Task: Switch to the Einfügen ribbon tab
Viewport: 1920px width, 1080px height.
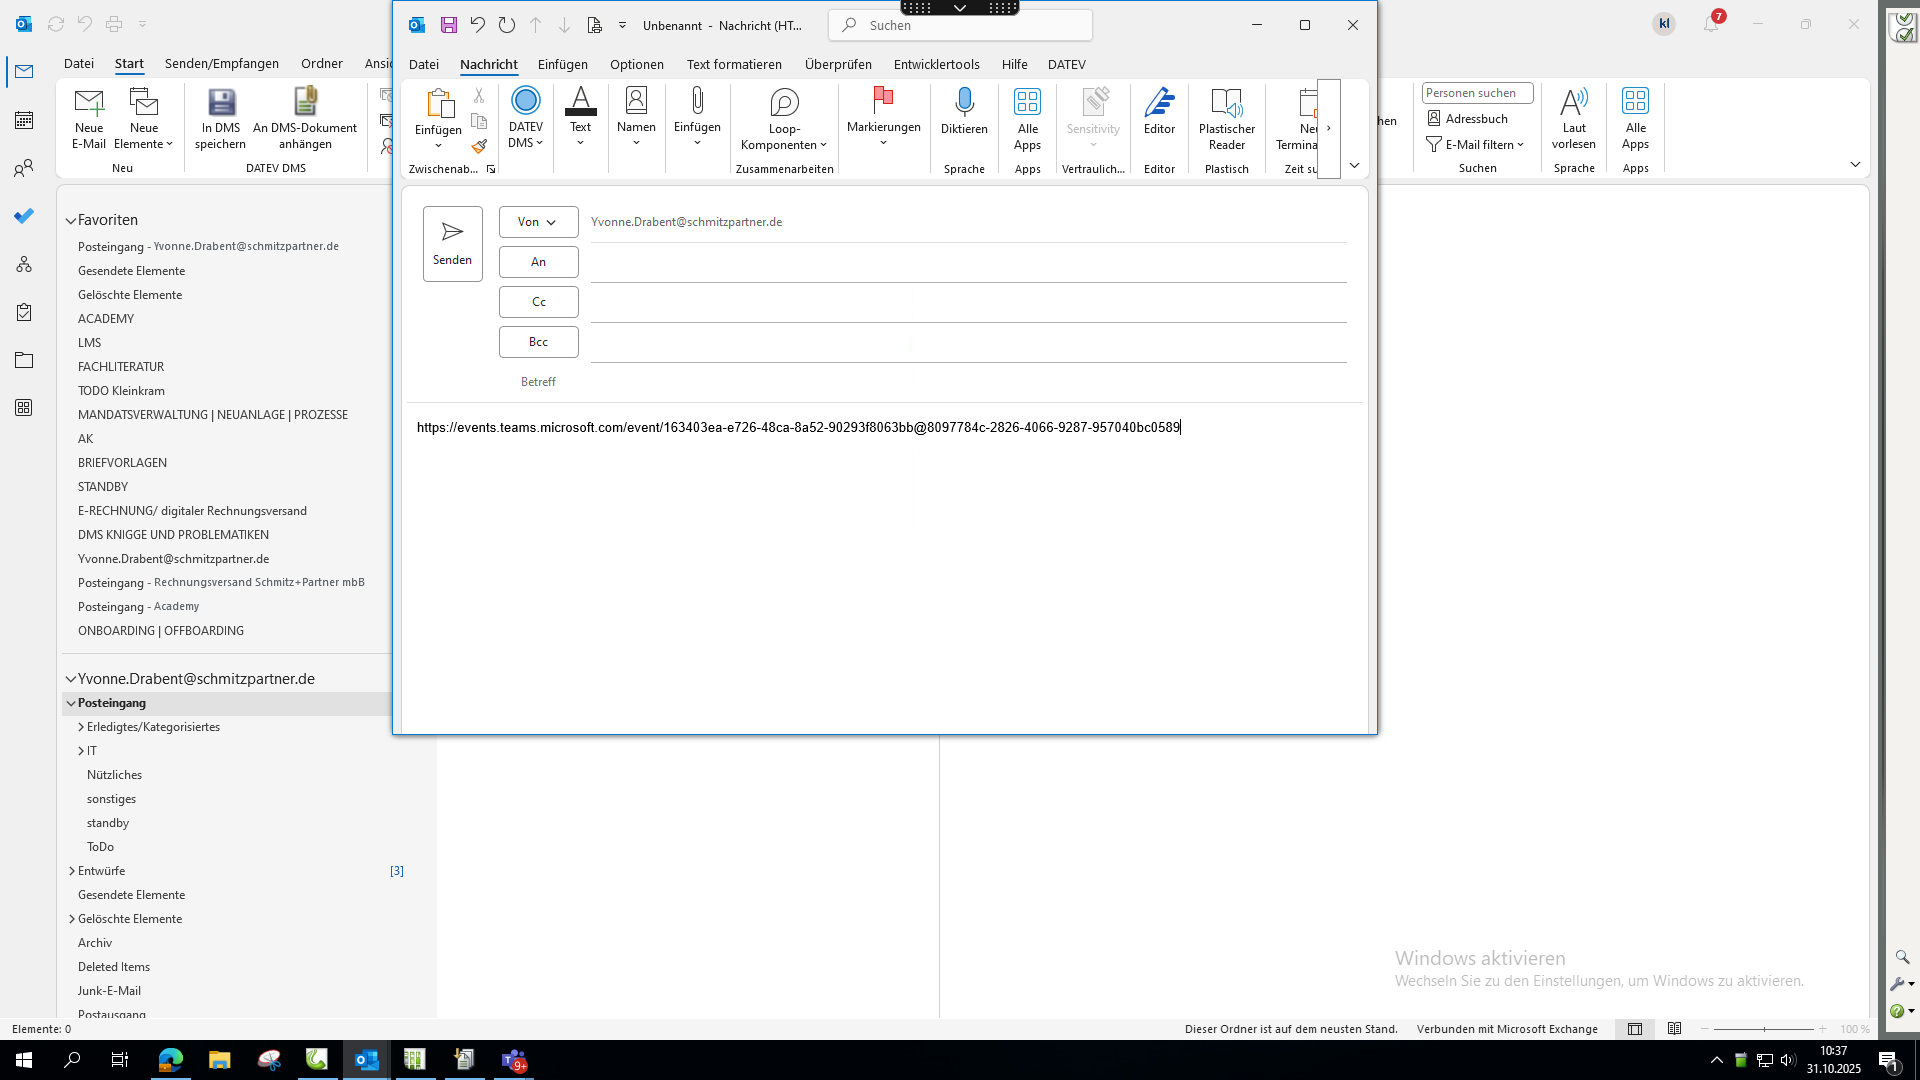Action: (x=562, y=64)
